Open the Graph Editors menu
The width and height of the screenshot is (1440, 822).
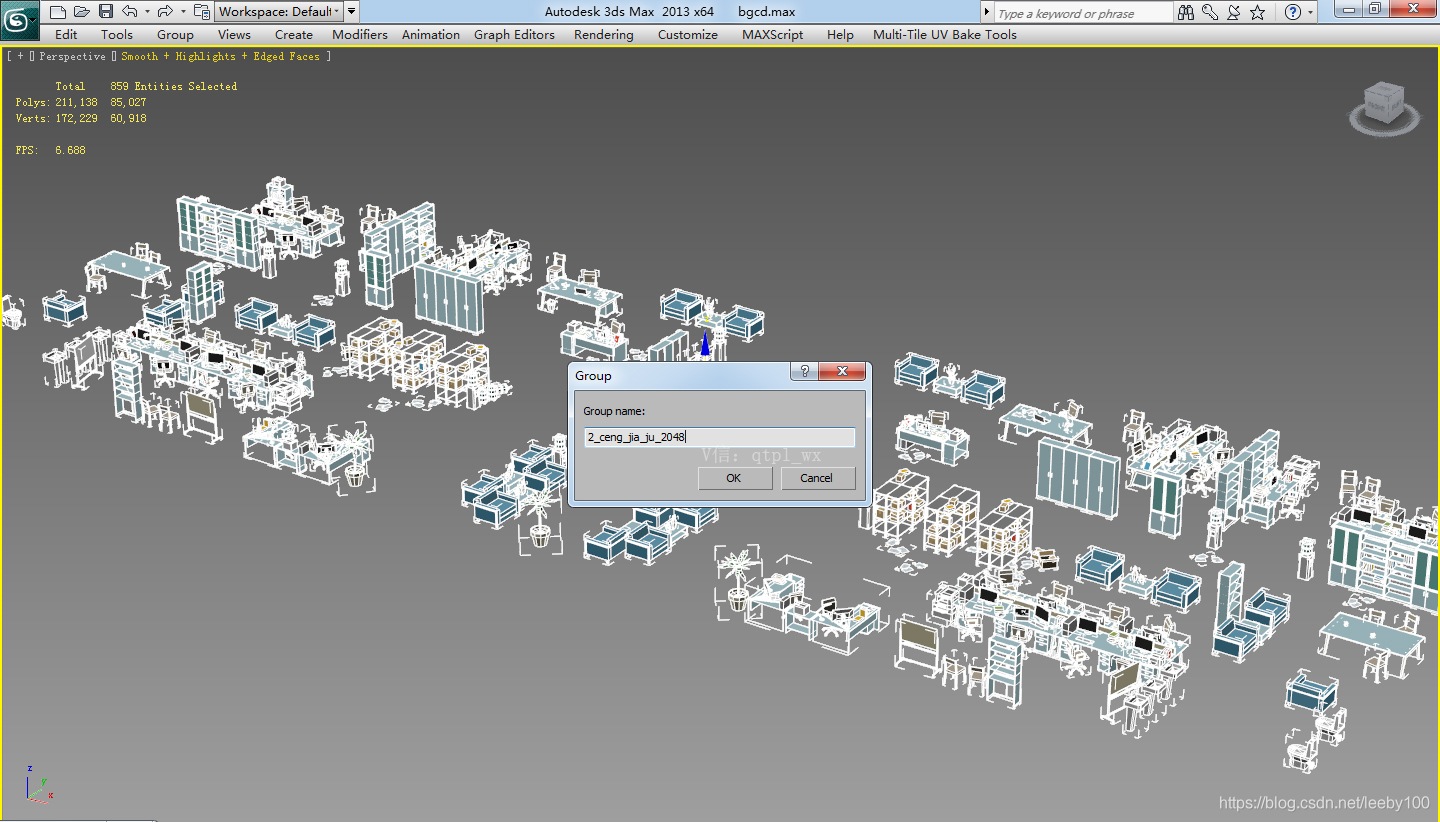tap(514, 34)
